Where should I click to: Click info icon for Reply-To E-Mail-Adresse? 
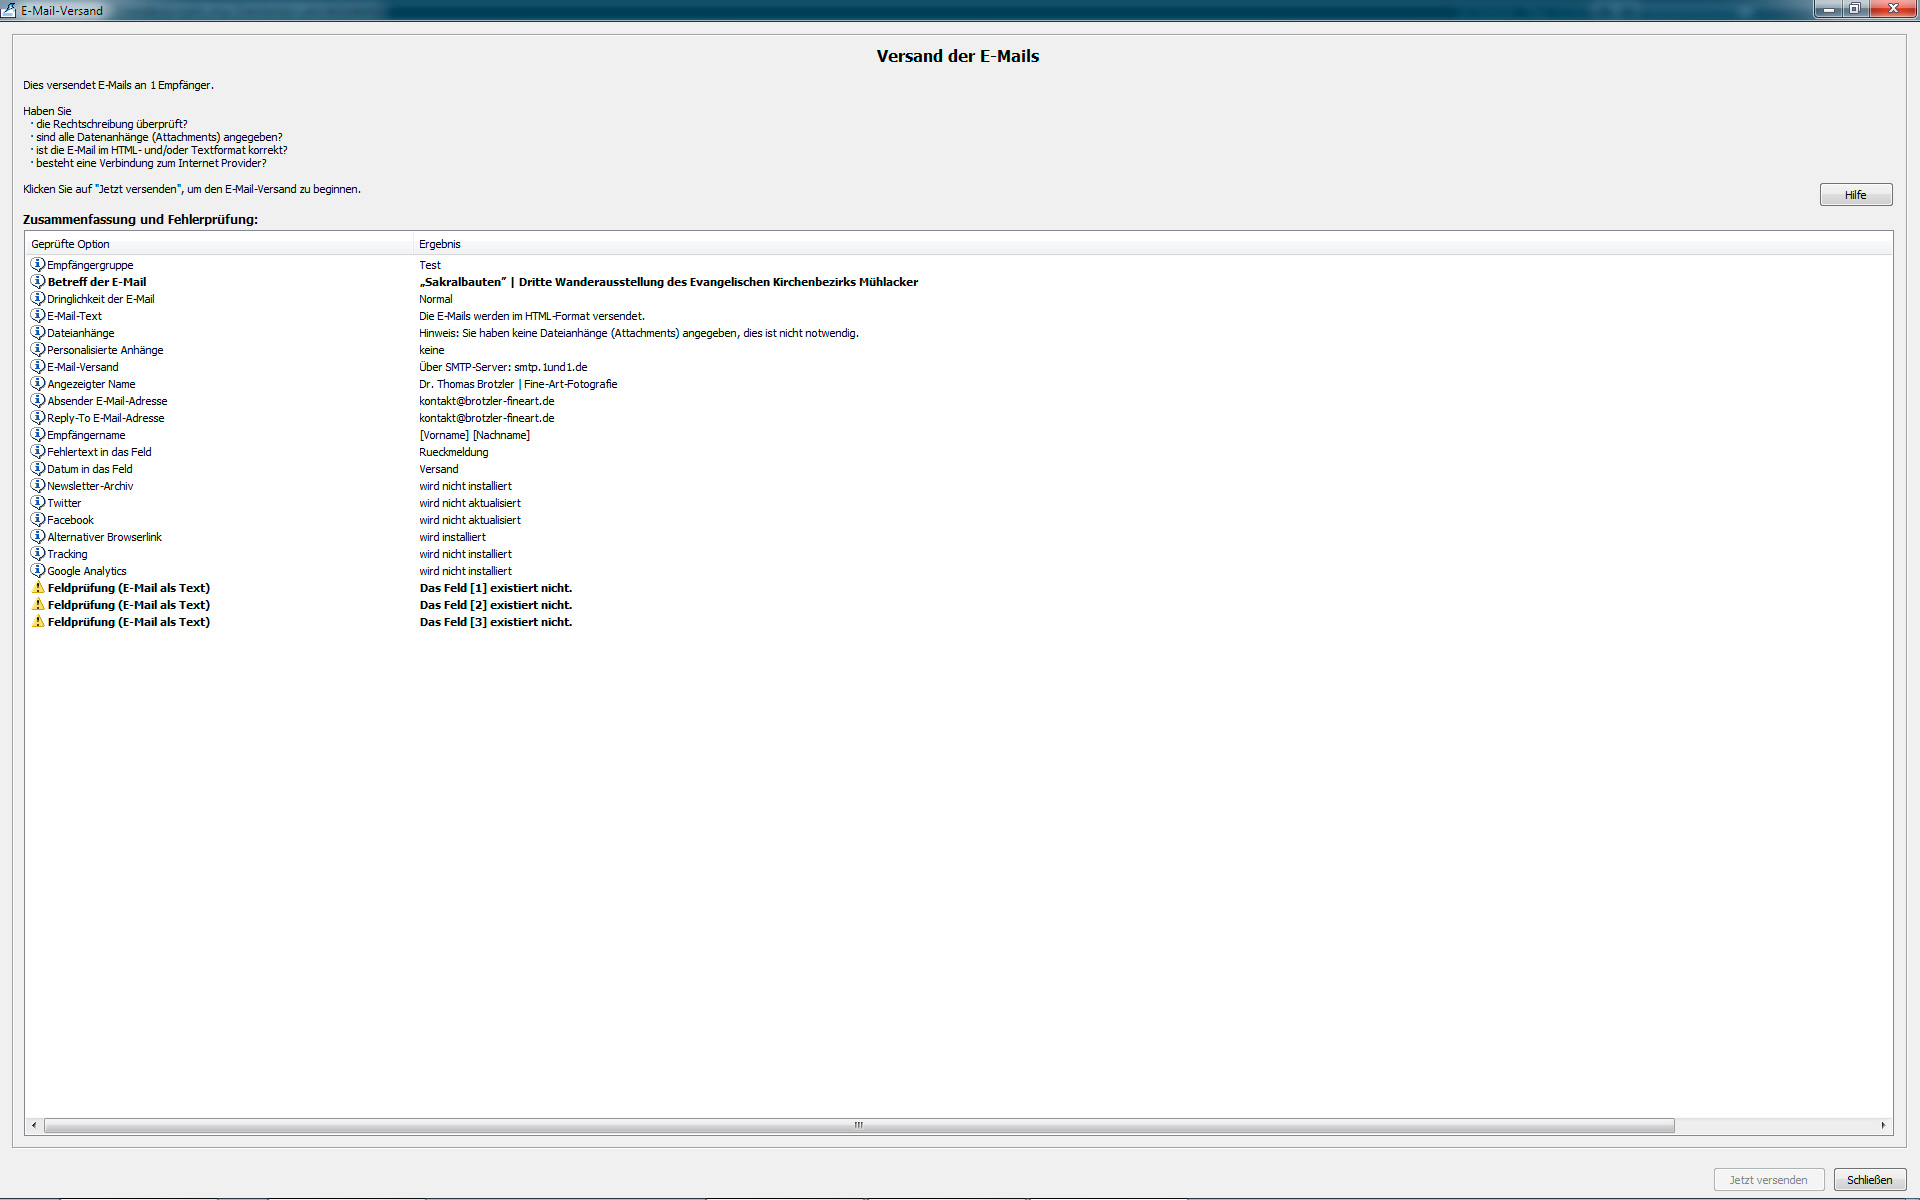point(38,418)
